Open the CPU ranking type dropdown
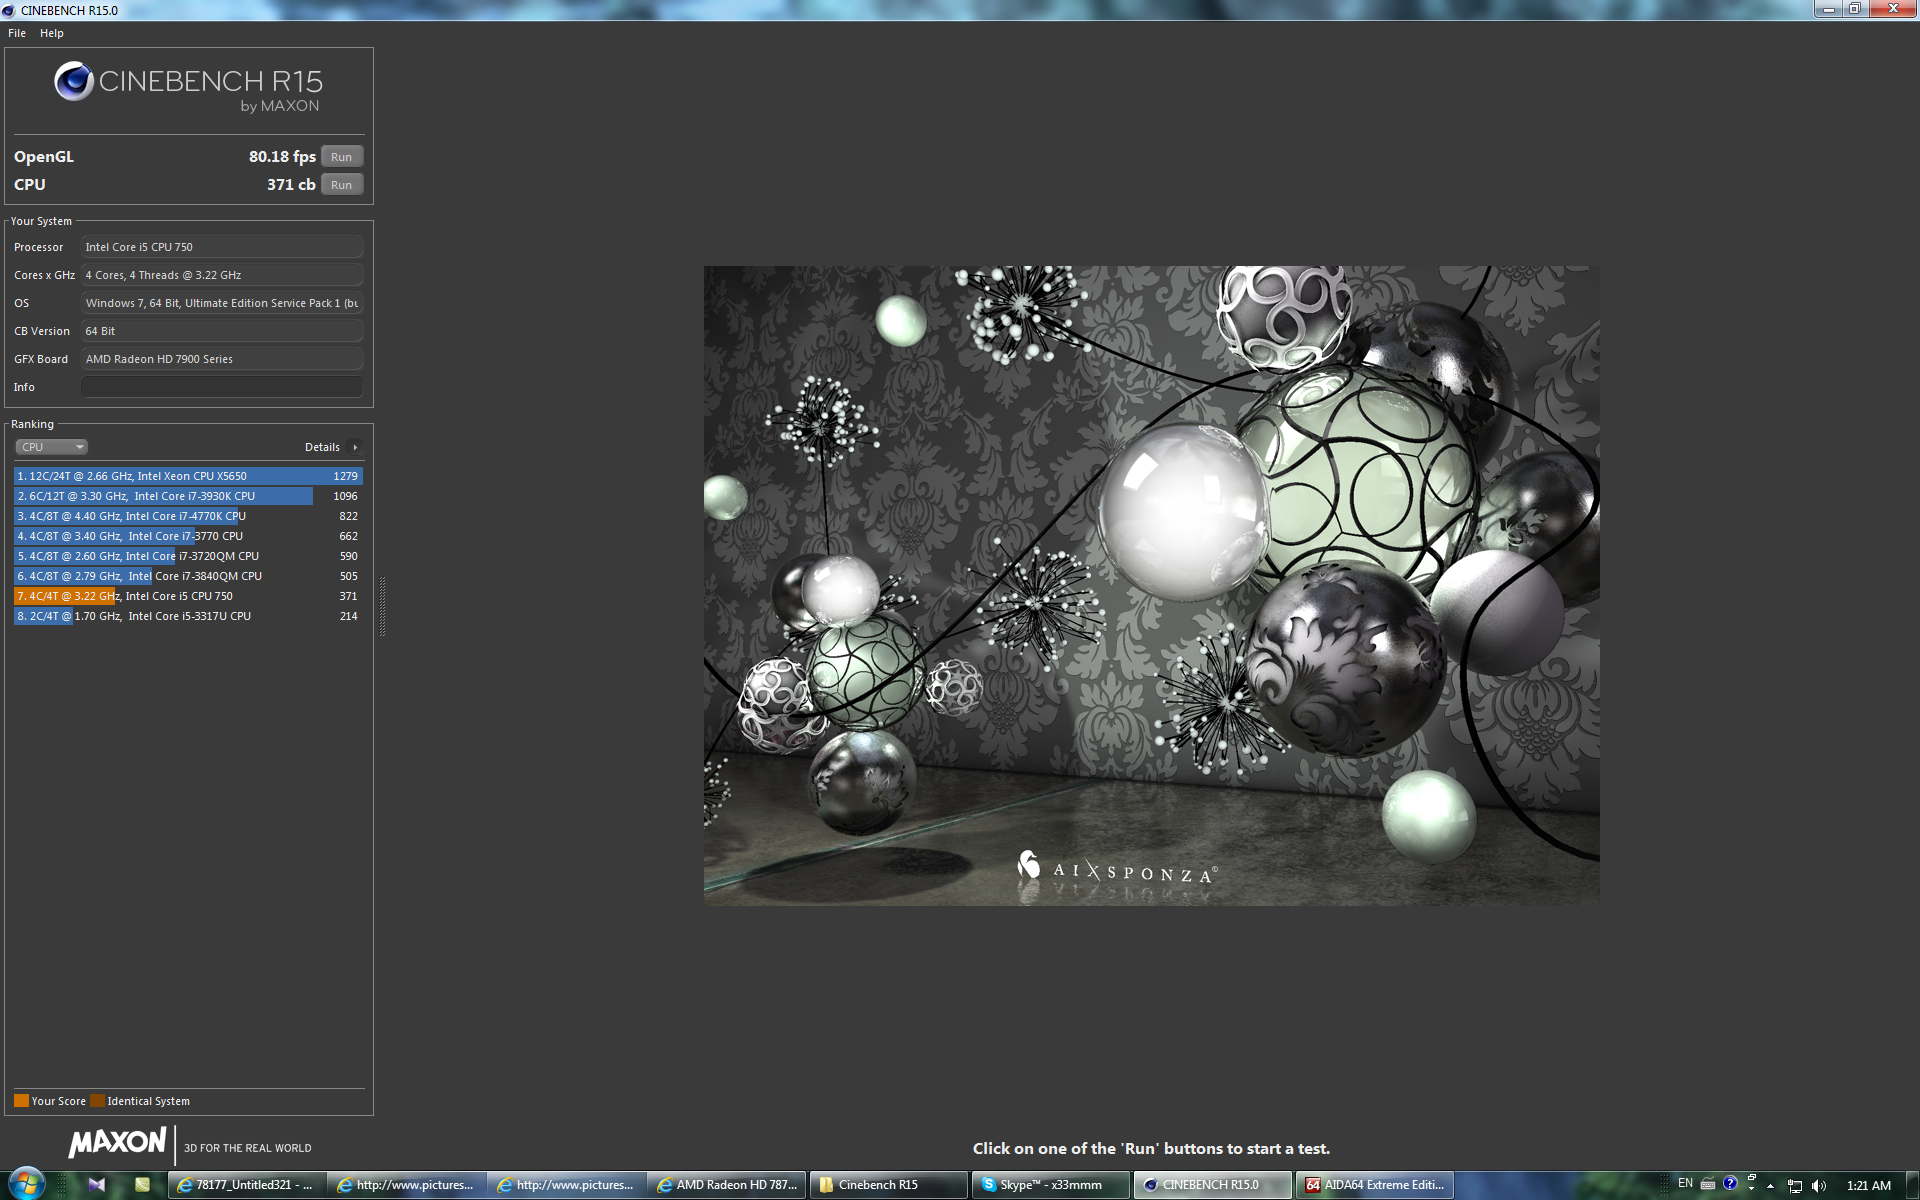This screenshot has width=1920, height=1200. (x=51, y=447)
